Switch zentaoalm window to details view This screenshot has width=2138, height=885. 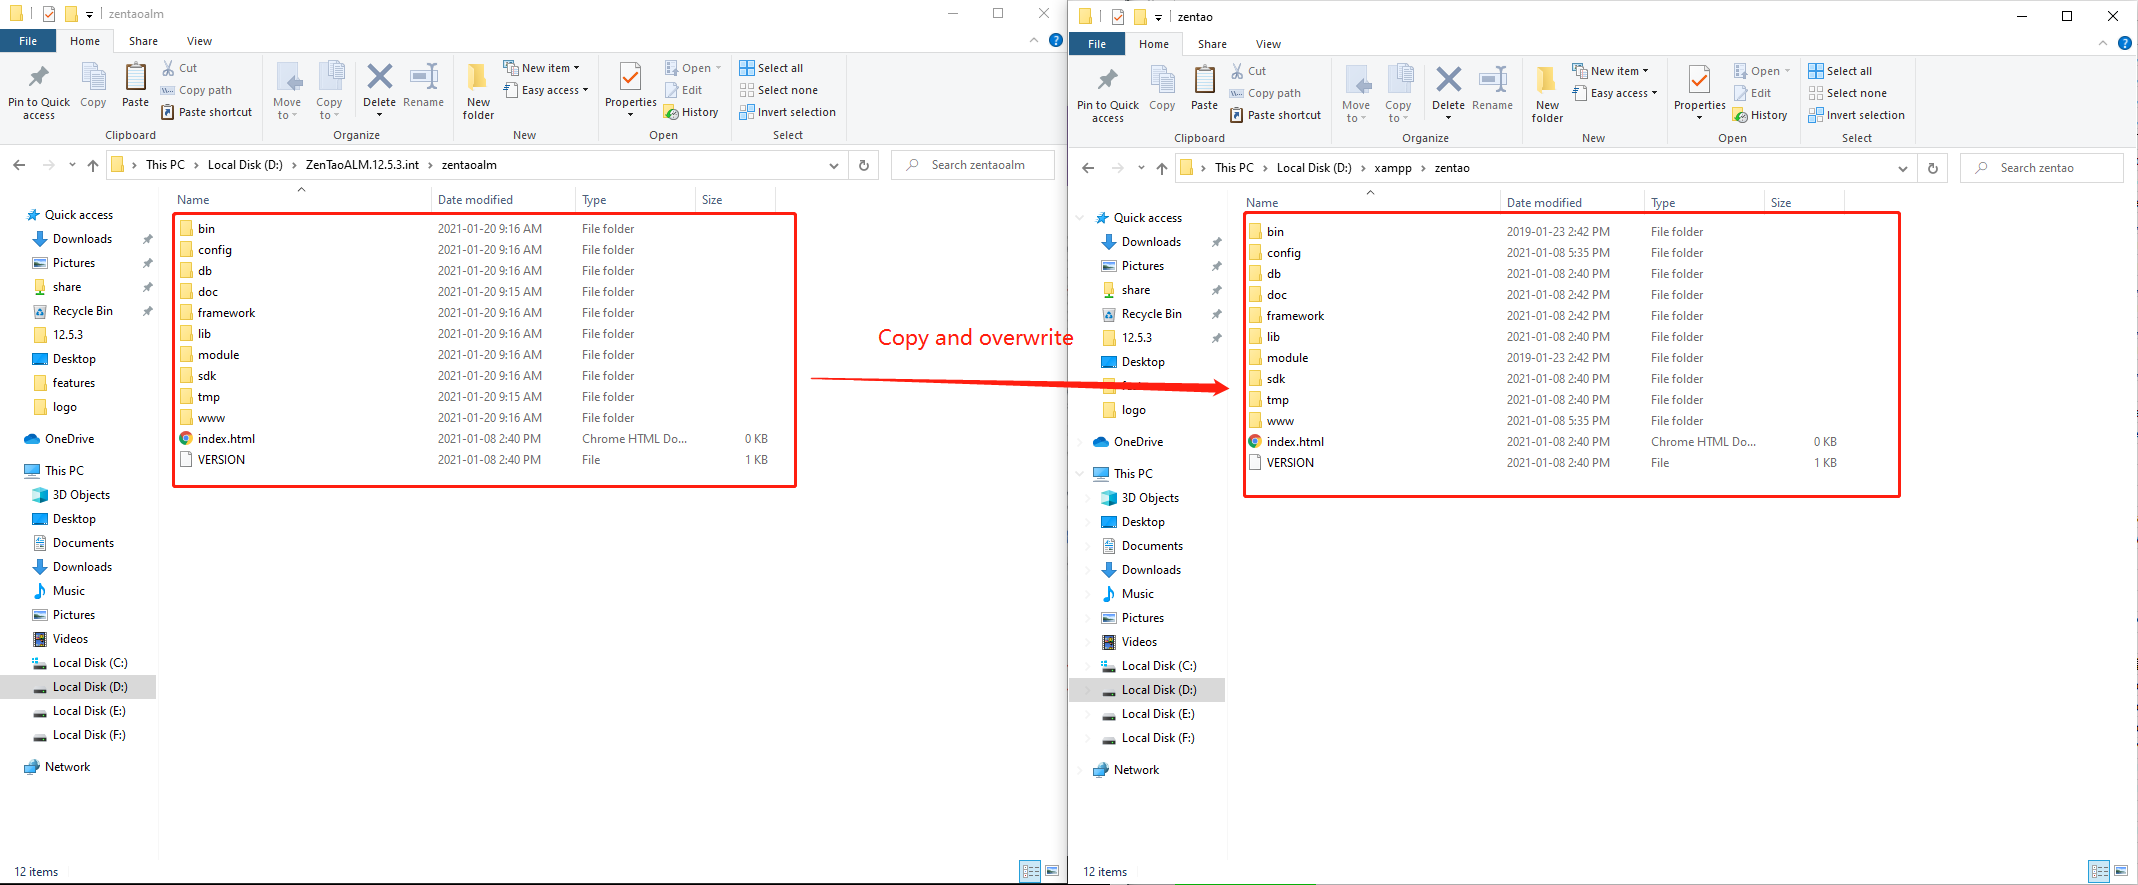click(1030, 871)
